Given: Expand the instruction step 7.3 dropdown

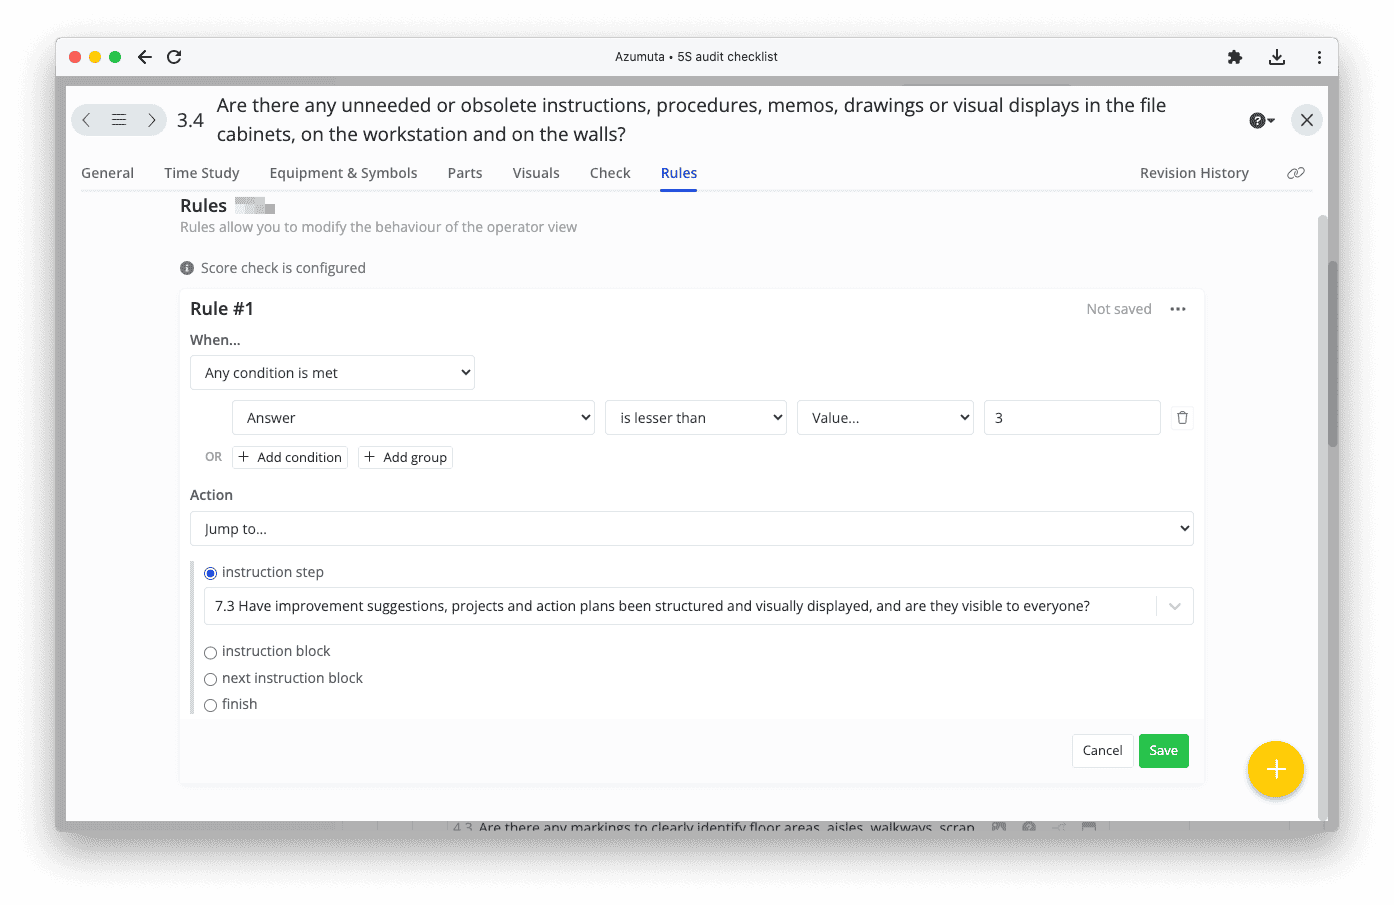Looking at the screenshot, I should point(1174,605).
